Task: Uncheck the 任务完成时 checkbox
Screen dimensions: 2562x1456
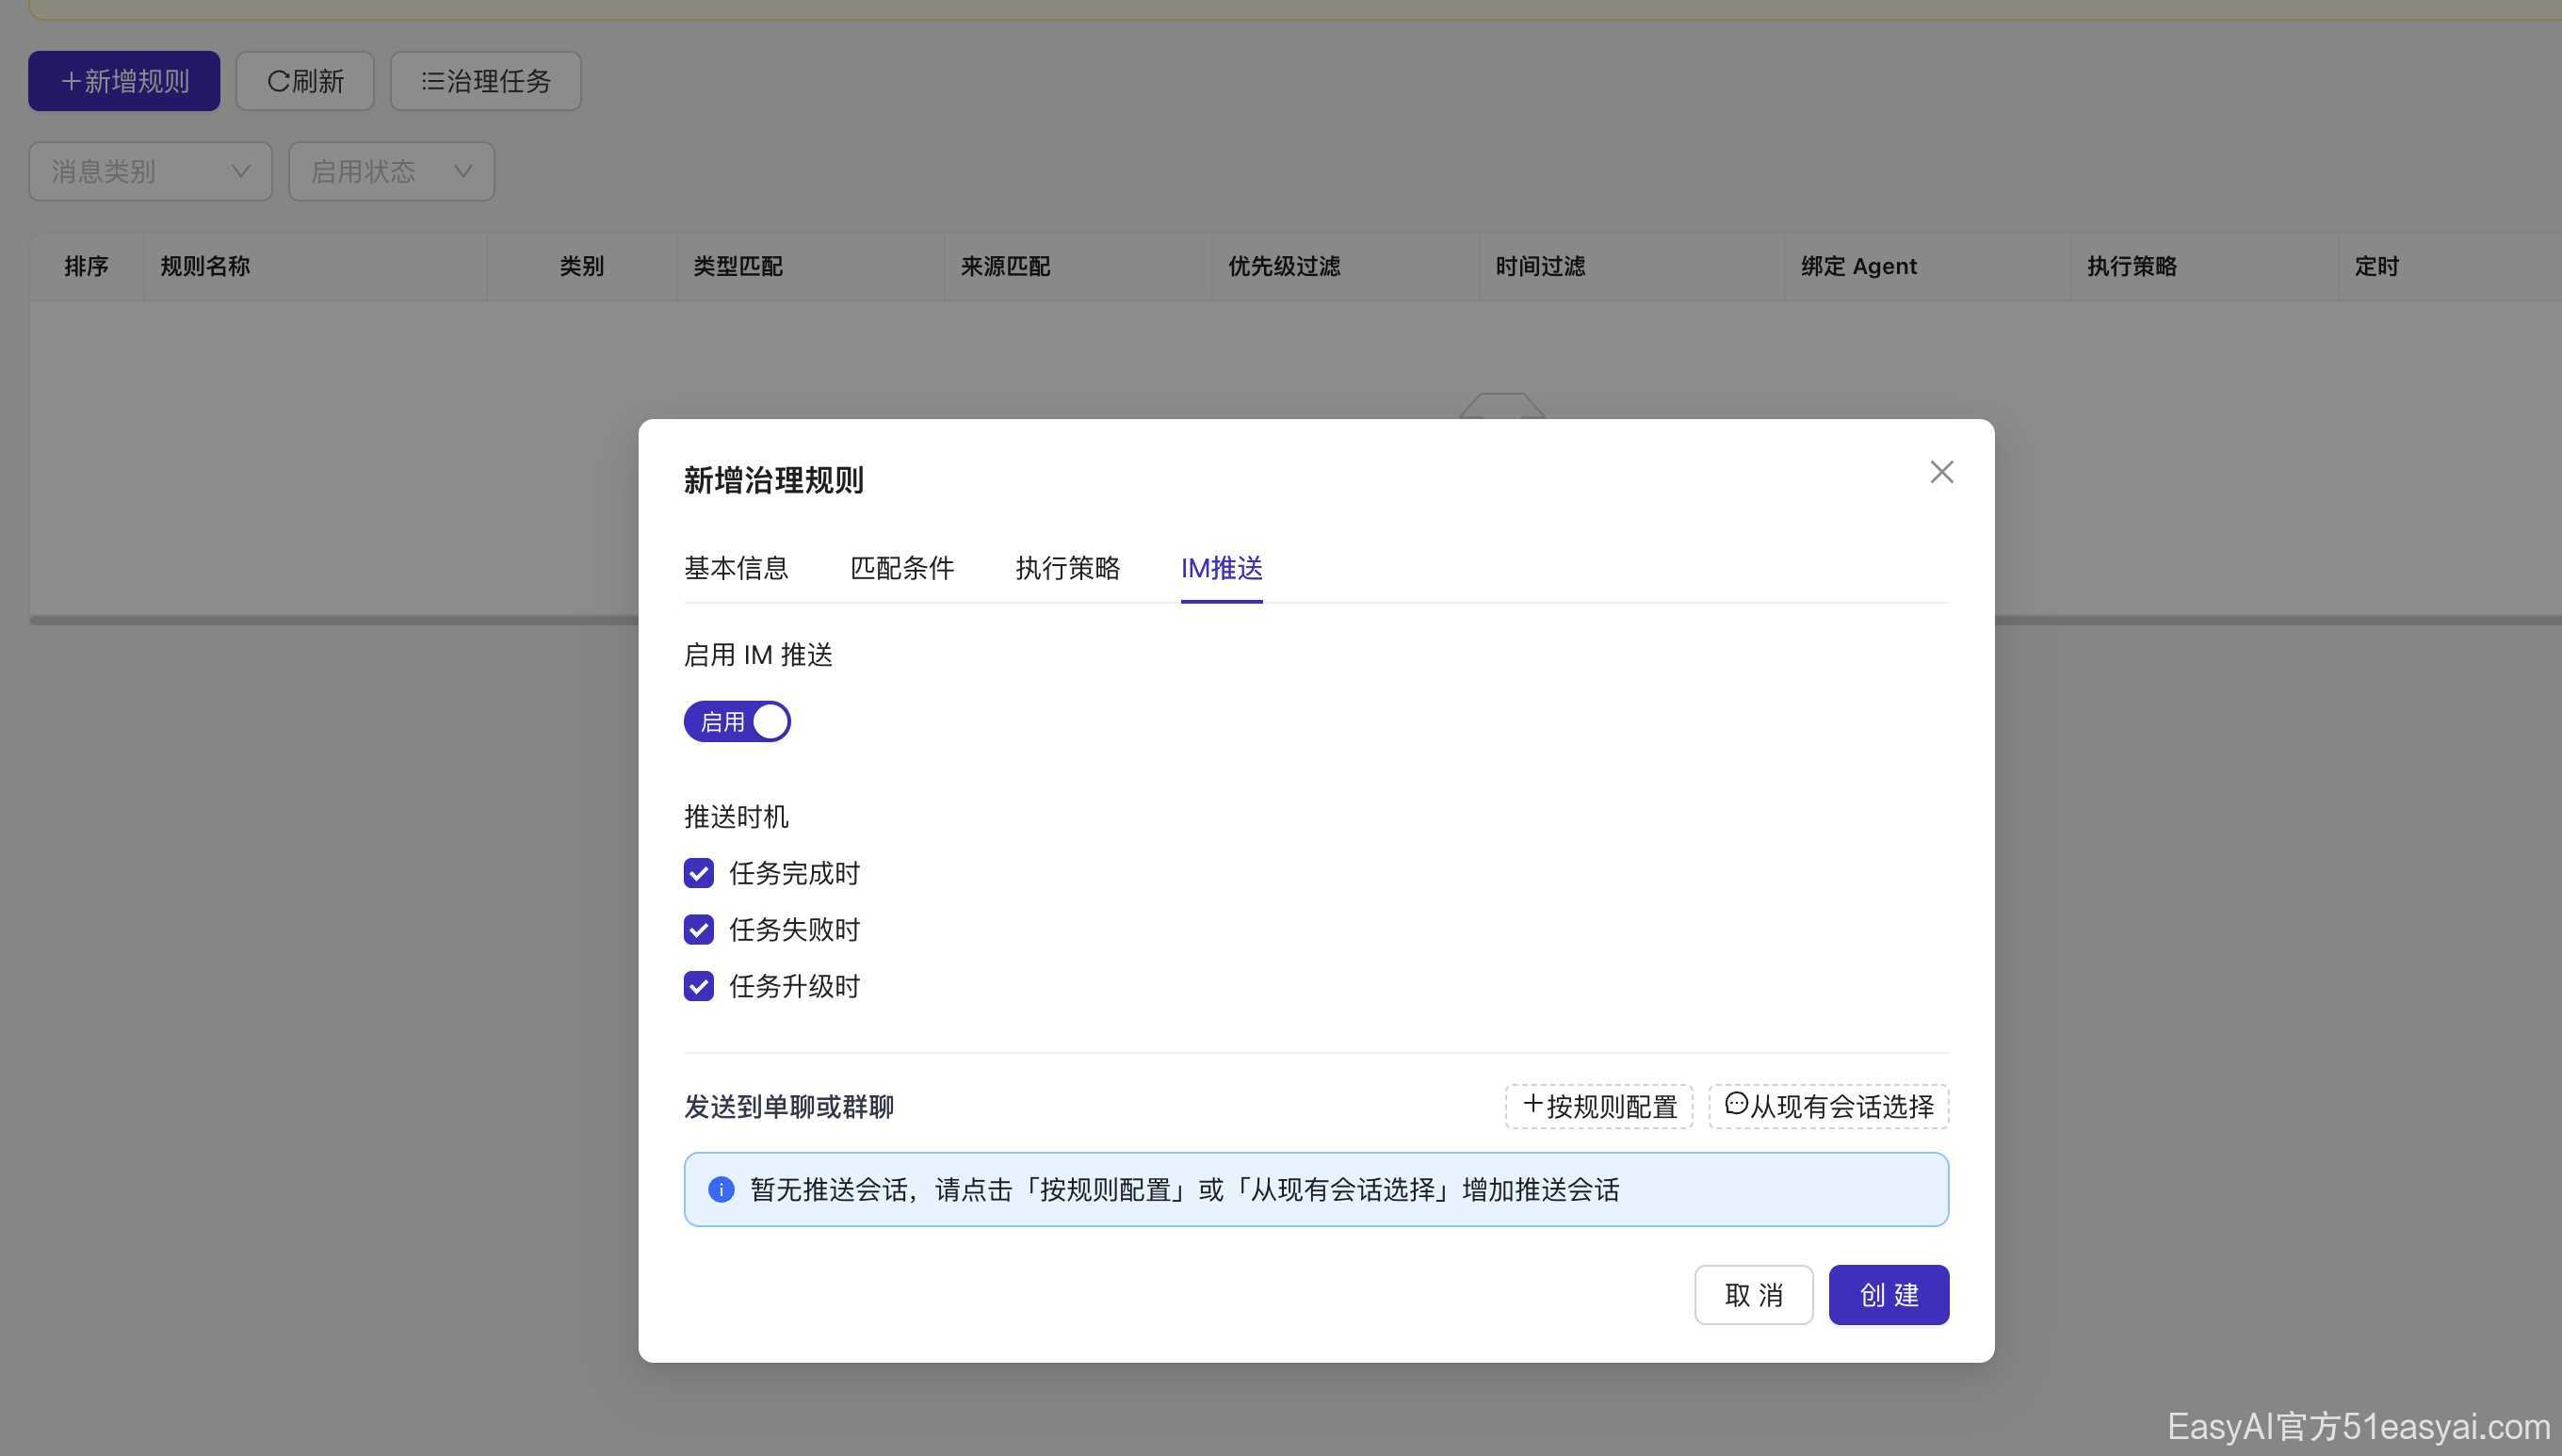Action: [699, 873]
